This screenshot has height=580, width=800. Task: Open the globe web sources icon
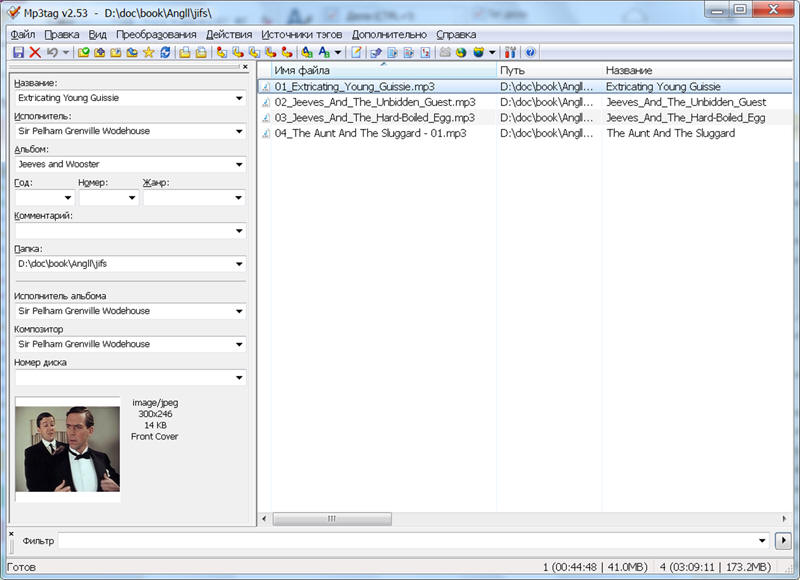coord(461,52)
